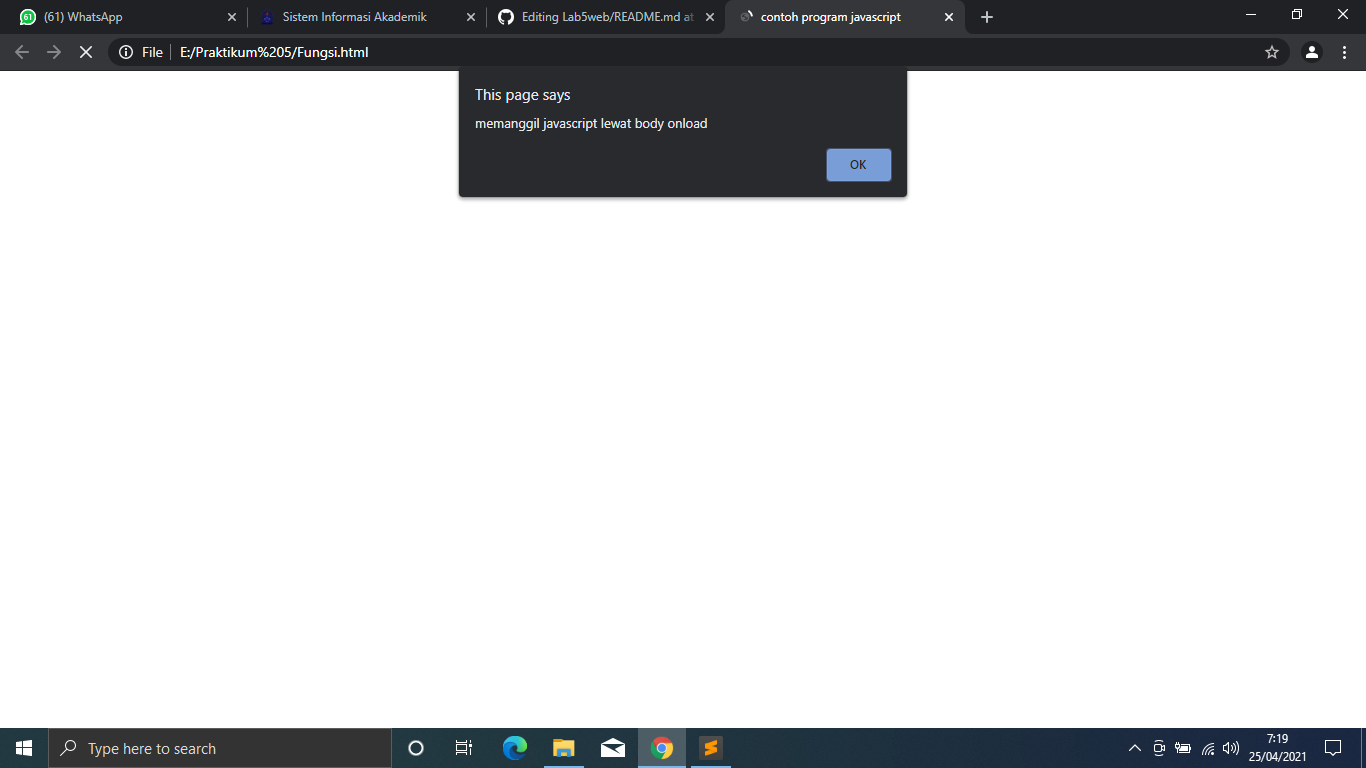Open the Action Center notifications panel

[x=1334, y=748]
